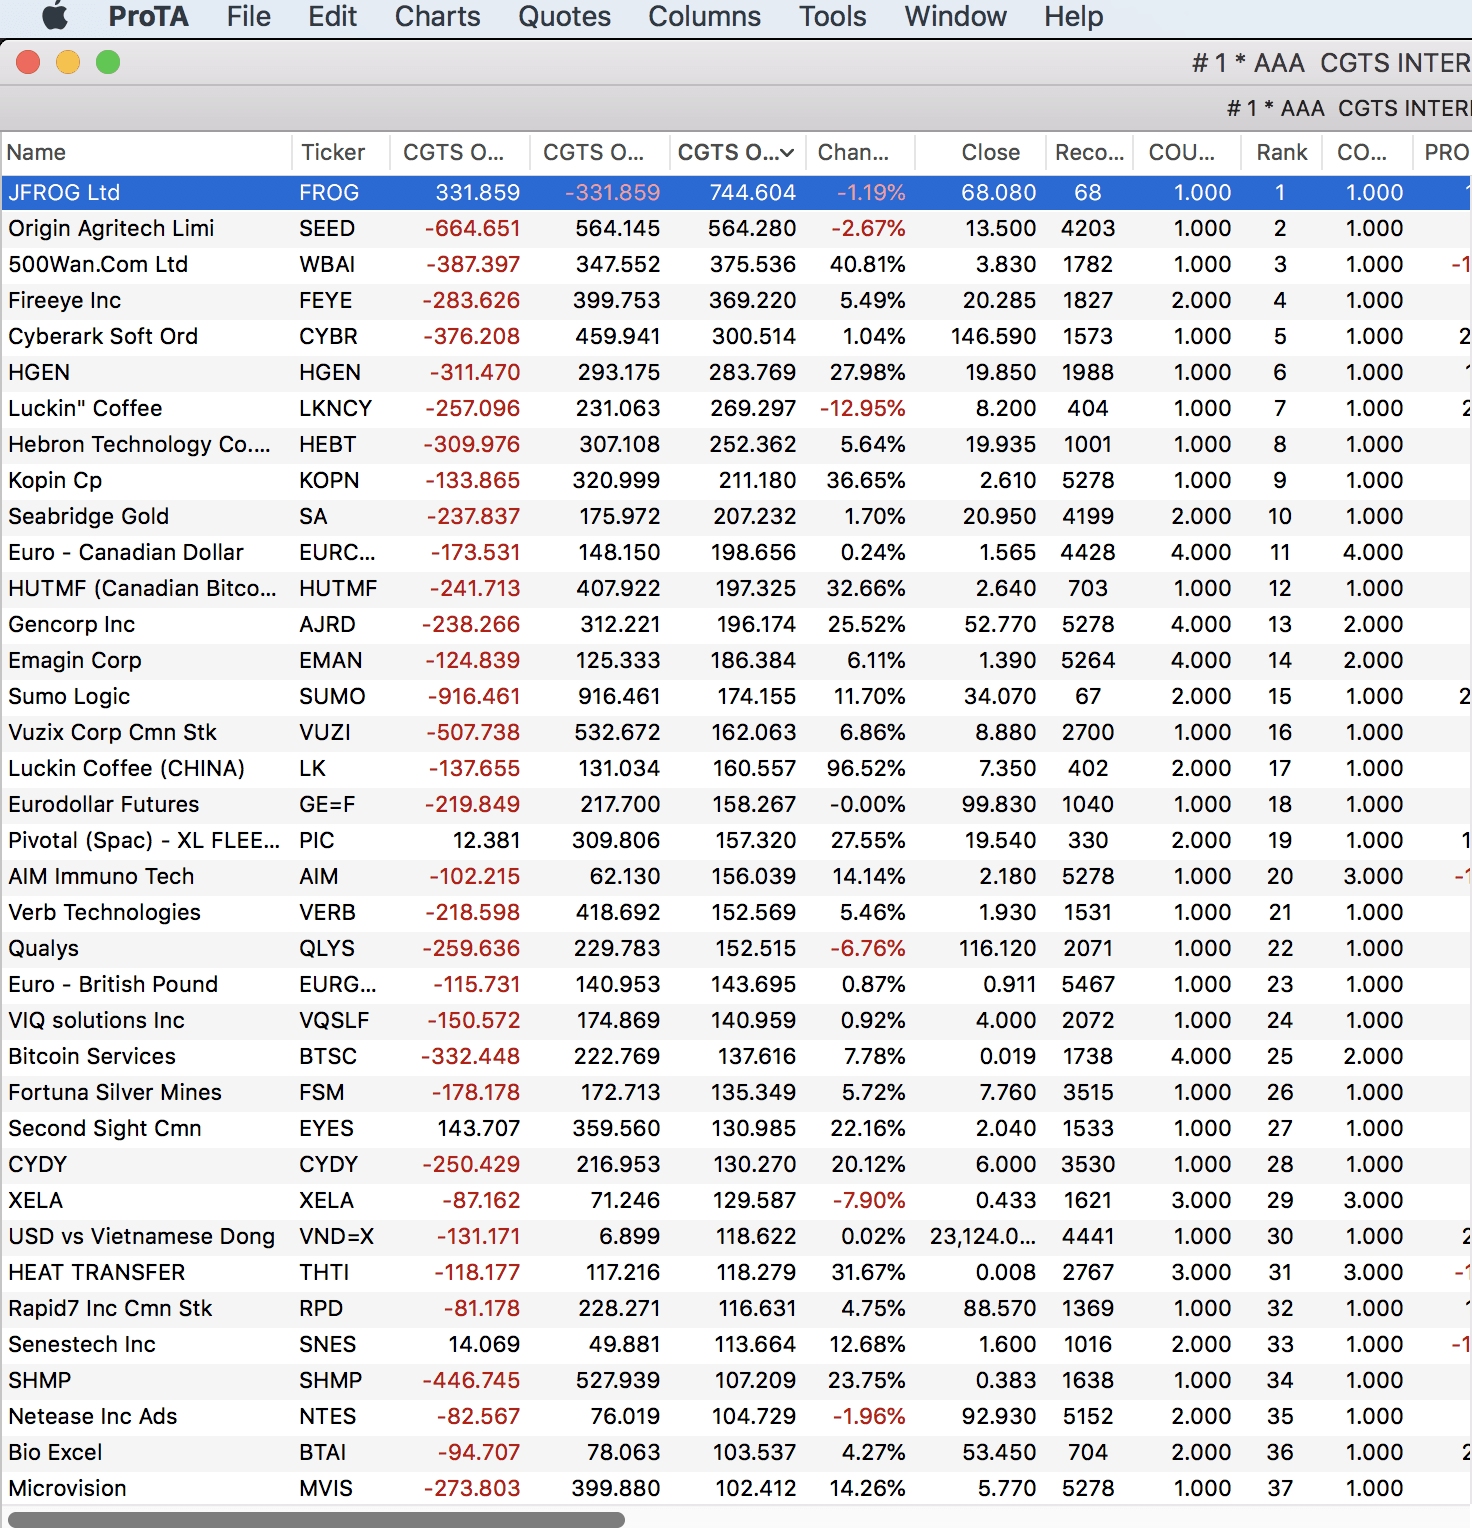Open the Apple menu
This screenshot has width=1472, height=1528.
(55, 16)
